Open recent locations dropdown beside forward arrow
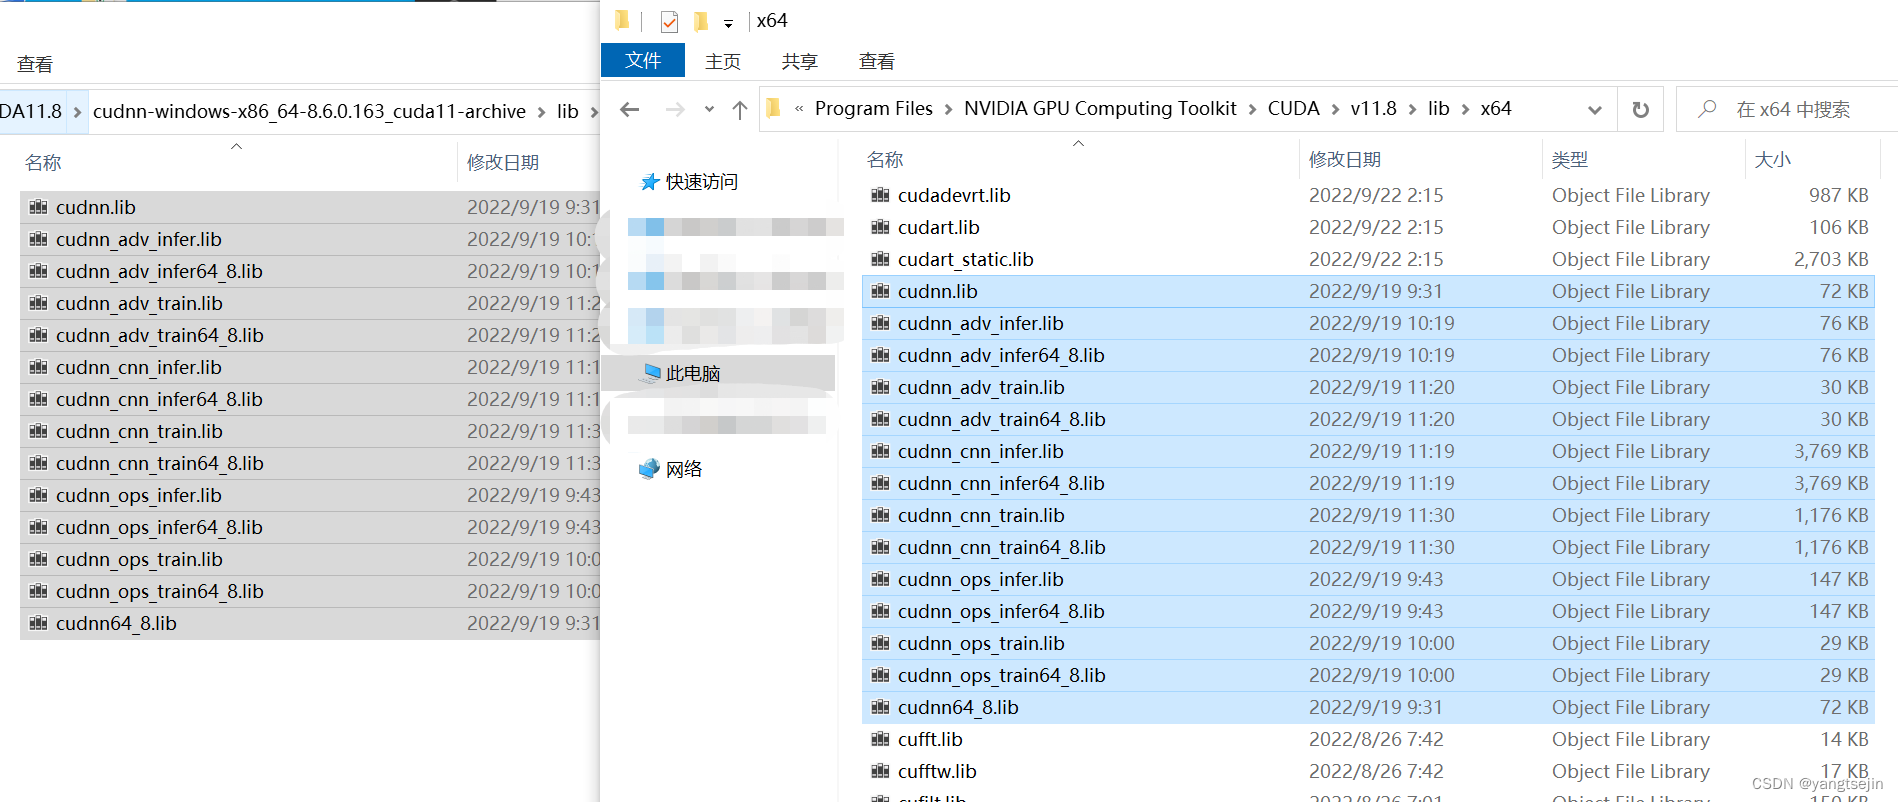The height and width of the screenshot is (802, 1898). point(709,109)
